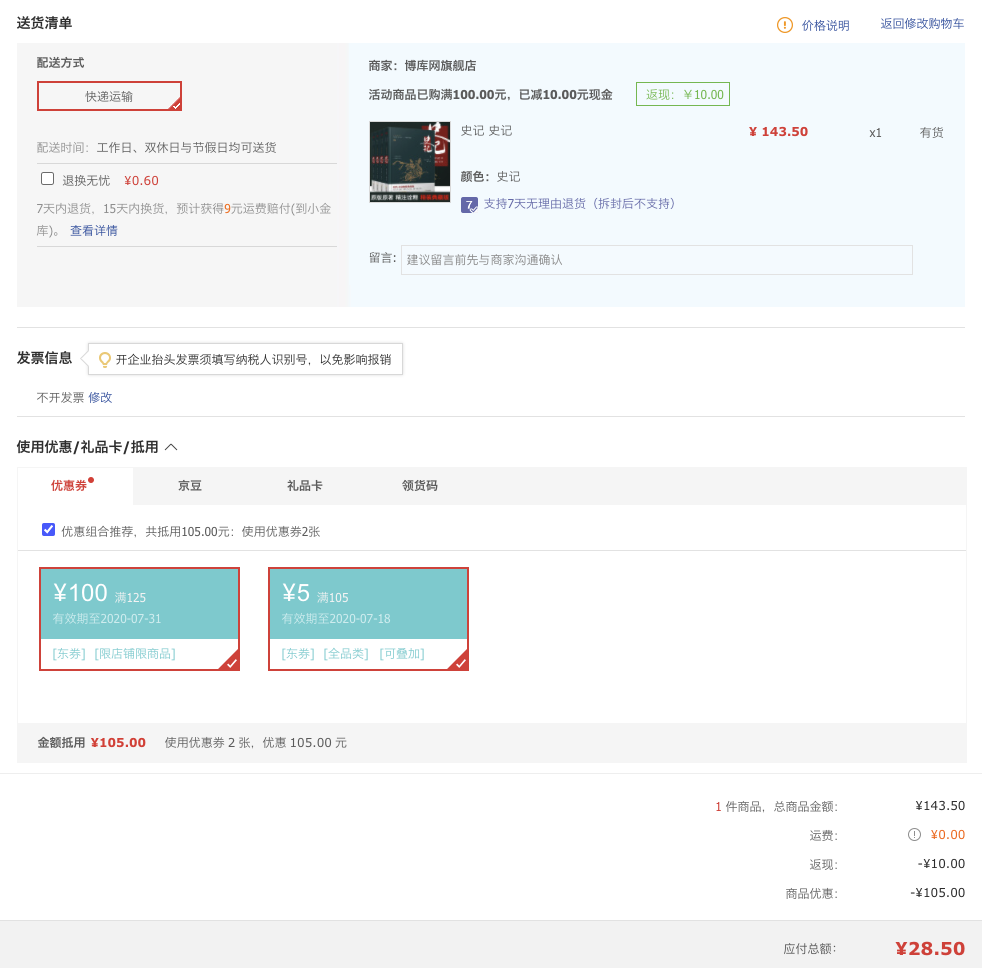The width and height of the screenshot is (982, 968).
Task: Uncheck the 优惠组合推荐 checkbox
Action: tap(48, 530)
